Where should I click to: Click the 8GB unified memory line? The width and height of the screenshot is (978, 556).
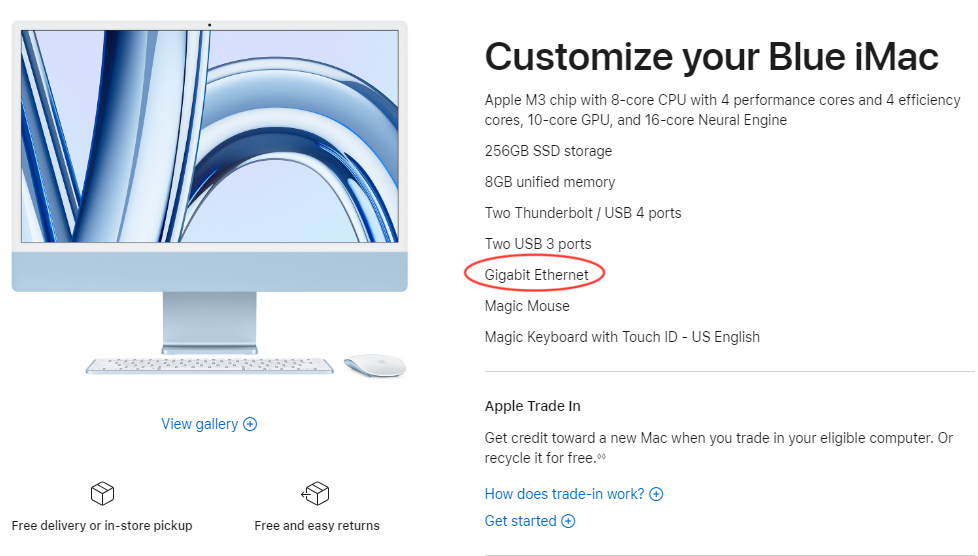[x=550, y=182]
